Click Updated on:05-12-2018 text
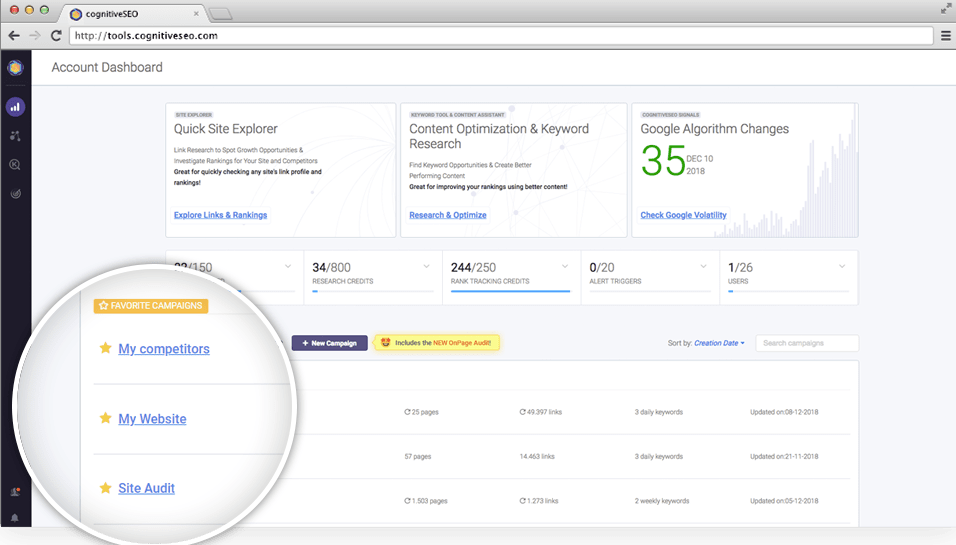 click(x=784, y=501)
